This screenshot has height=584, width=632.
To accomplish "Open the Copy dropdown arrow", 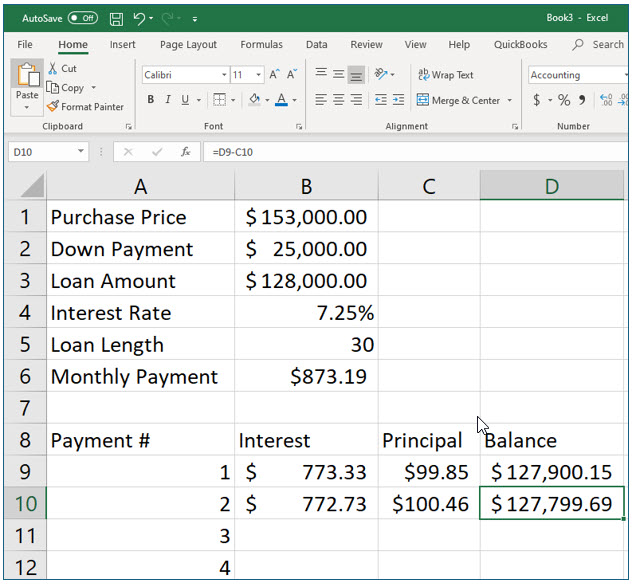I will pyautogui.click(x=94, y=87).
